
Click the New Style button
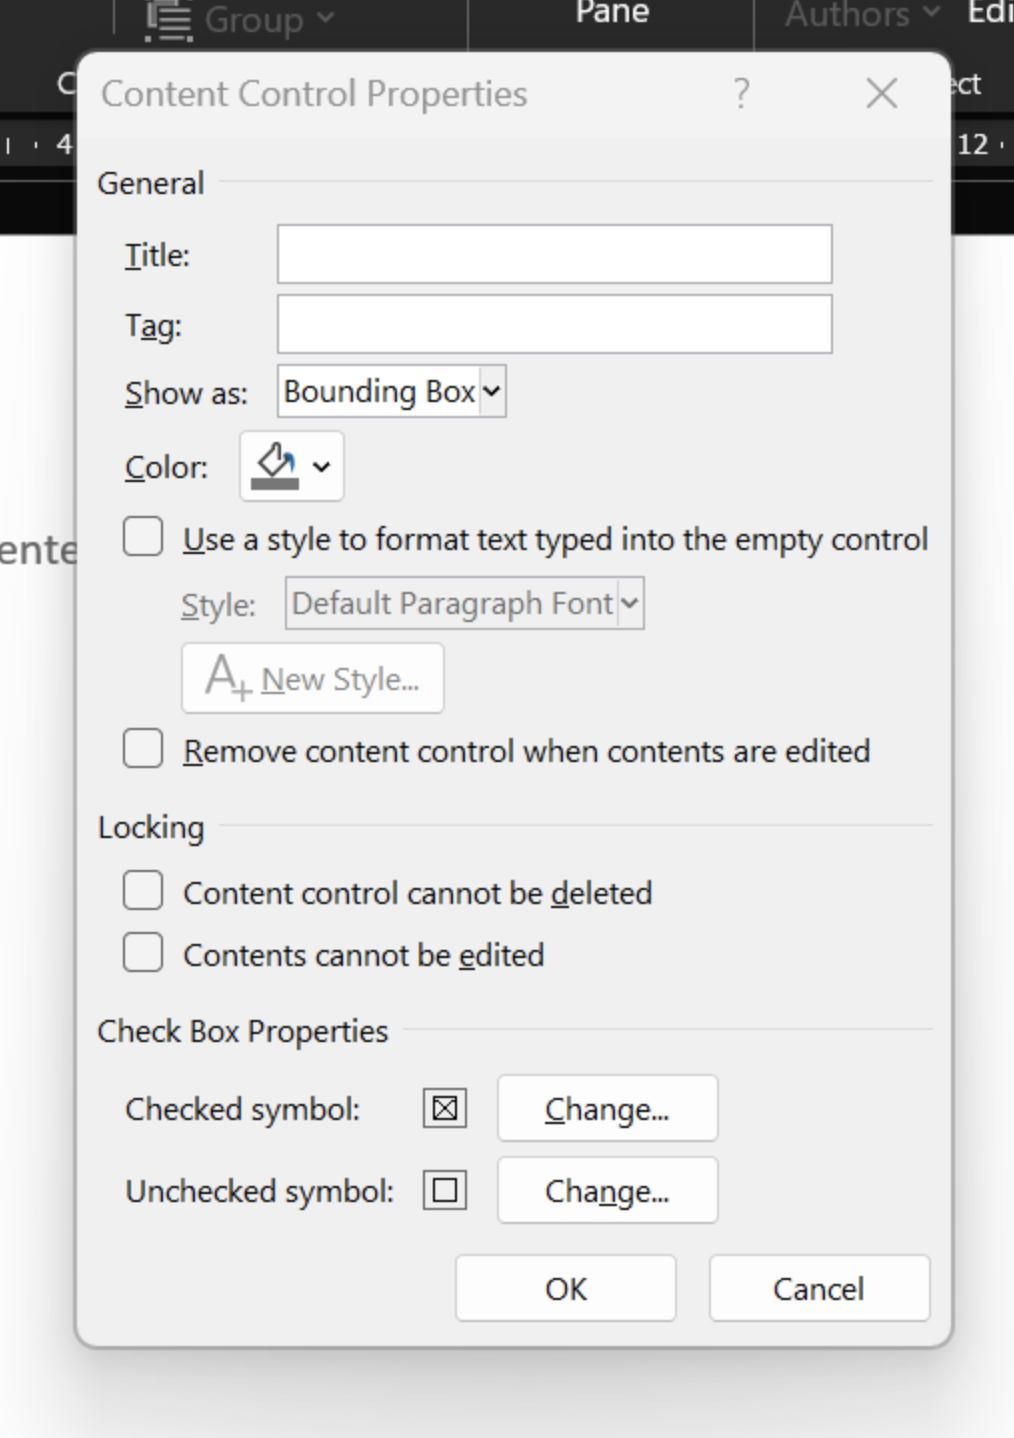(313, 679)
